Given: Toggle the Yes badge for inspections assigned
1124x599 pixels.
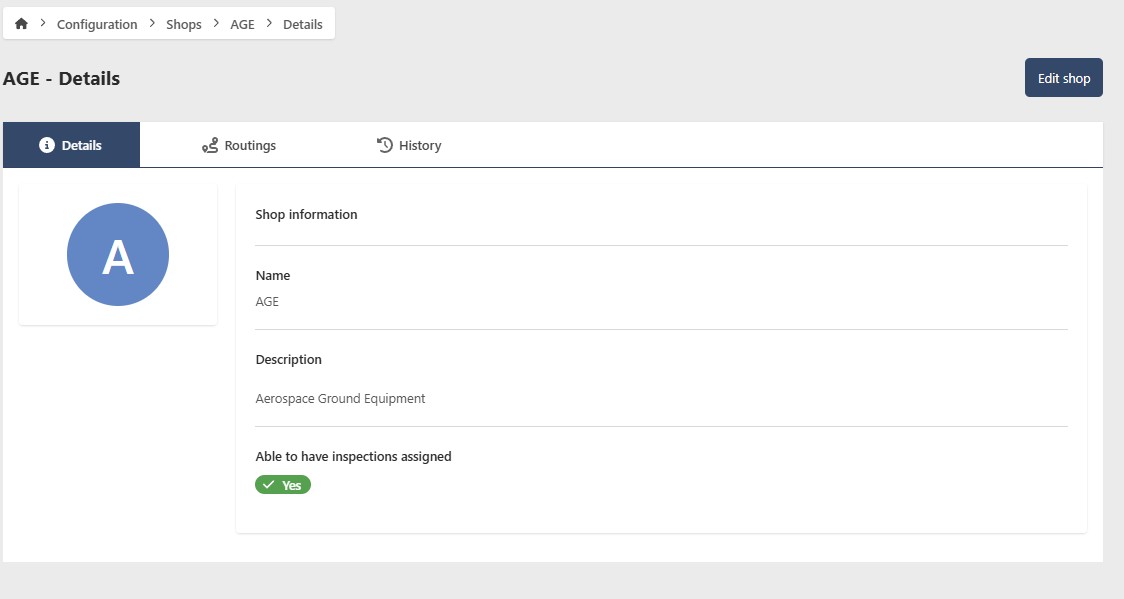Looking at the screenshot, I should pyautogui.click(x=283, y=484).
